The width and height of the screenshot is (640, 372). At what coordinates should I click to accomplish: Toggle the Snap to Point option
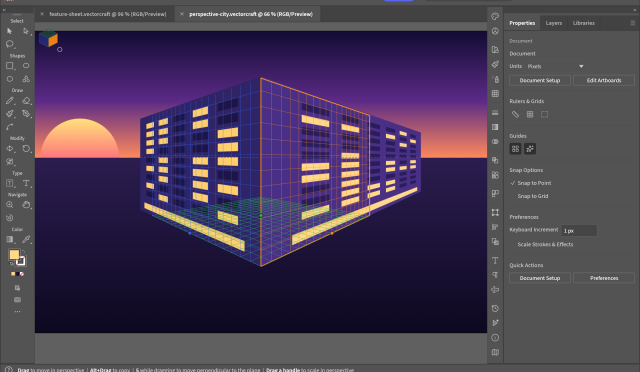click(530, 183)
